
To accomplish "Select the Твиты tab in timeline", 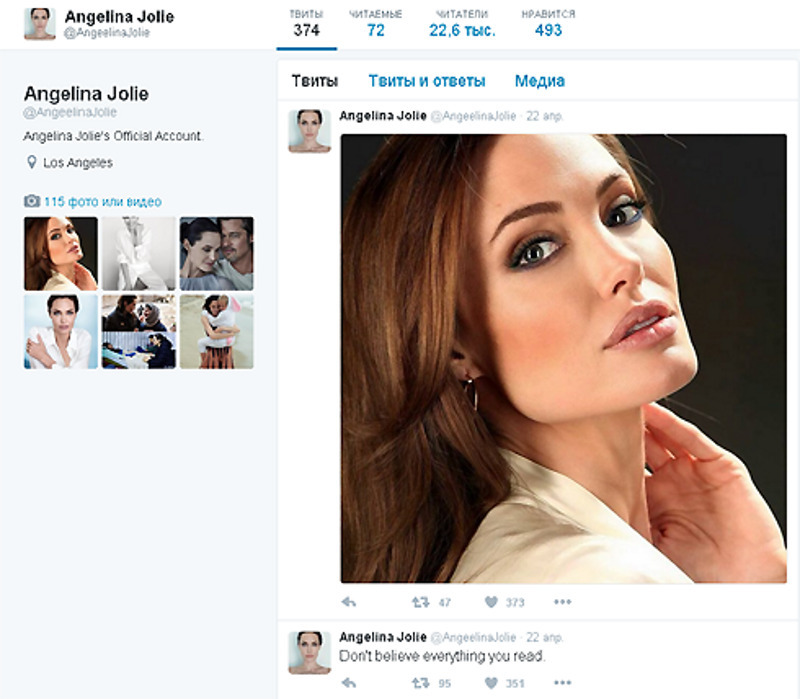I will (x=314, y=81).
